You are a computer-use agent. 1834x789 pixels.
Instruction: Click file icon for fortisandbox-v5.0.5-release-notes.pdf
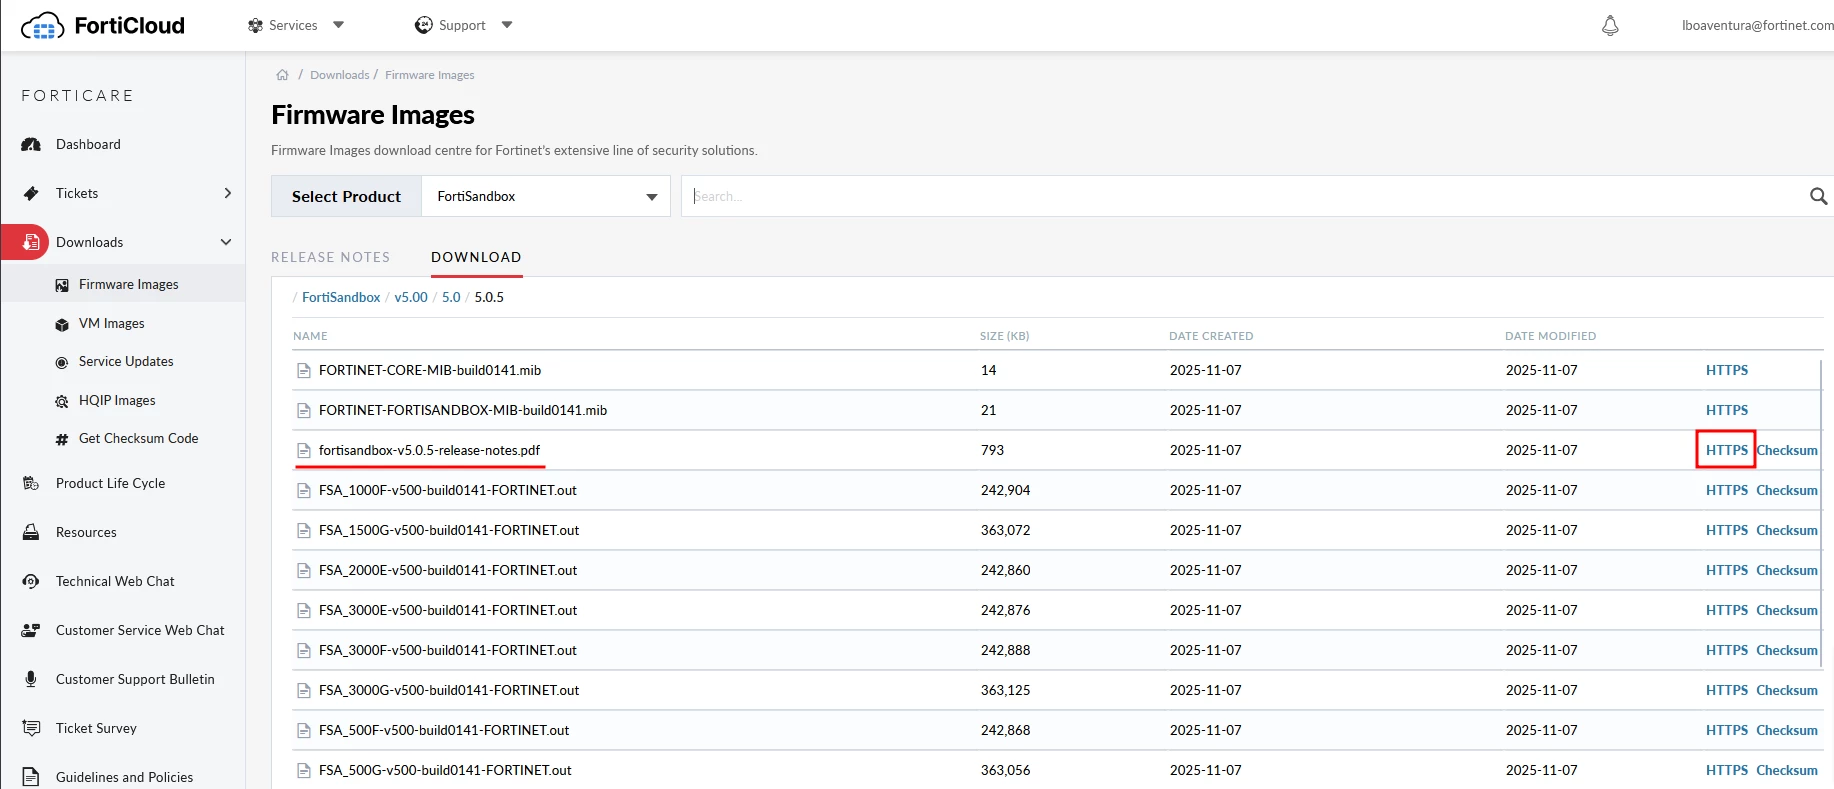(304, 451)
